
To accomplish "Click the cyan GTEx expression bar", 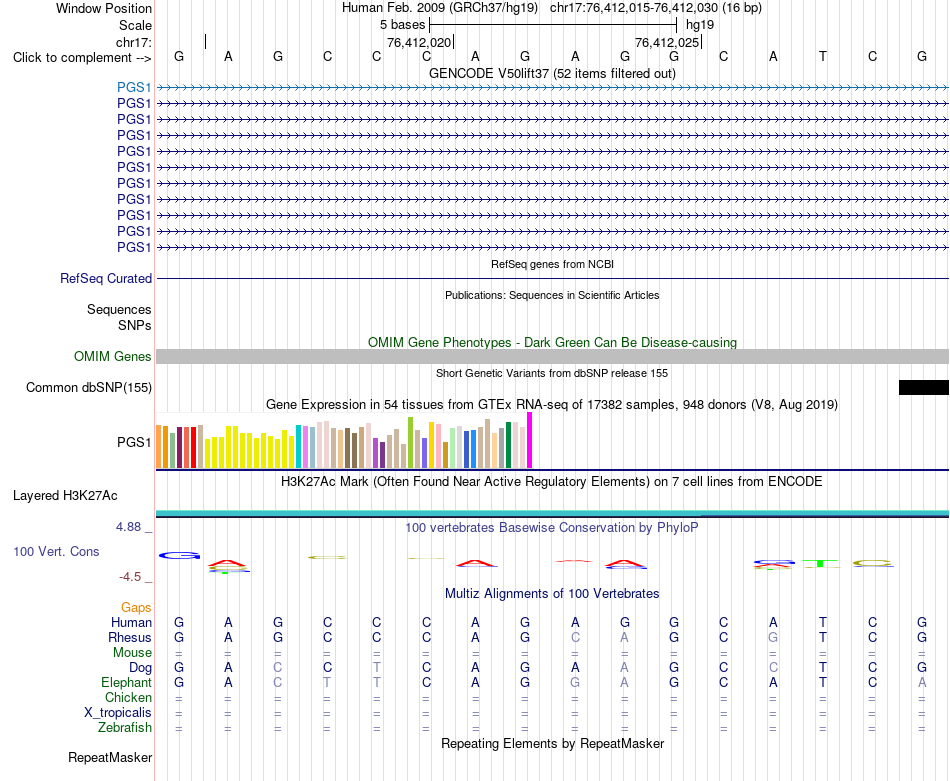I will coord(298,447).
